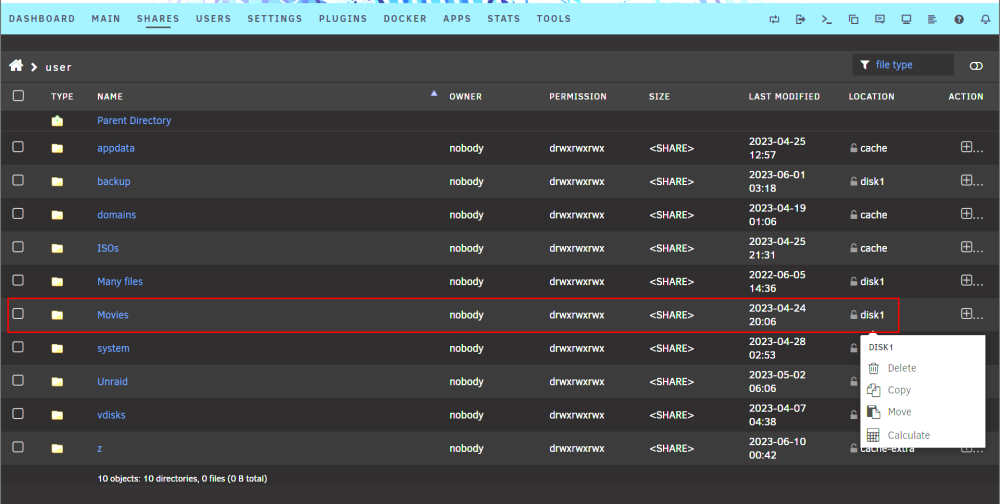The image size is (1000, 504).
Task: Click the ISOs row <SHARE> size cell
Action: (672, 248)
